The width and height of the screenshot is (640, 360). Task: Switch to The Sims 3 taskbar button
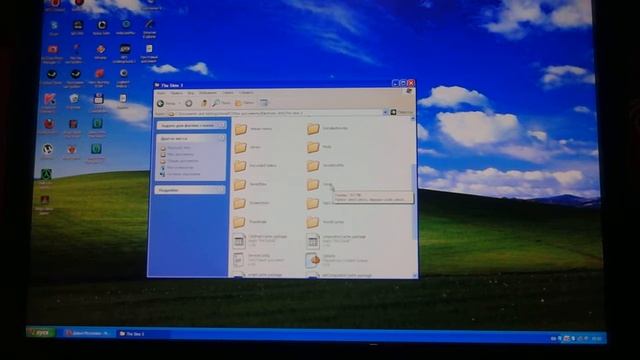point(142,334)
